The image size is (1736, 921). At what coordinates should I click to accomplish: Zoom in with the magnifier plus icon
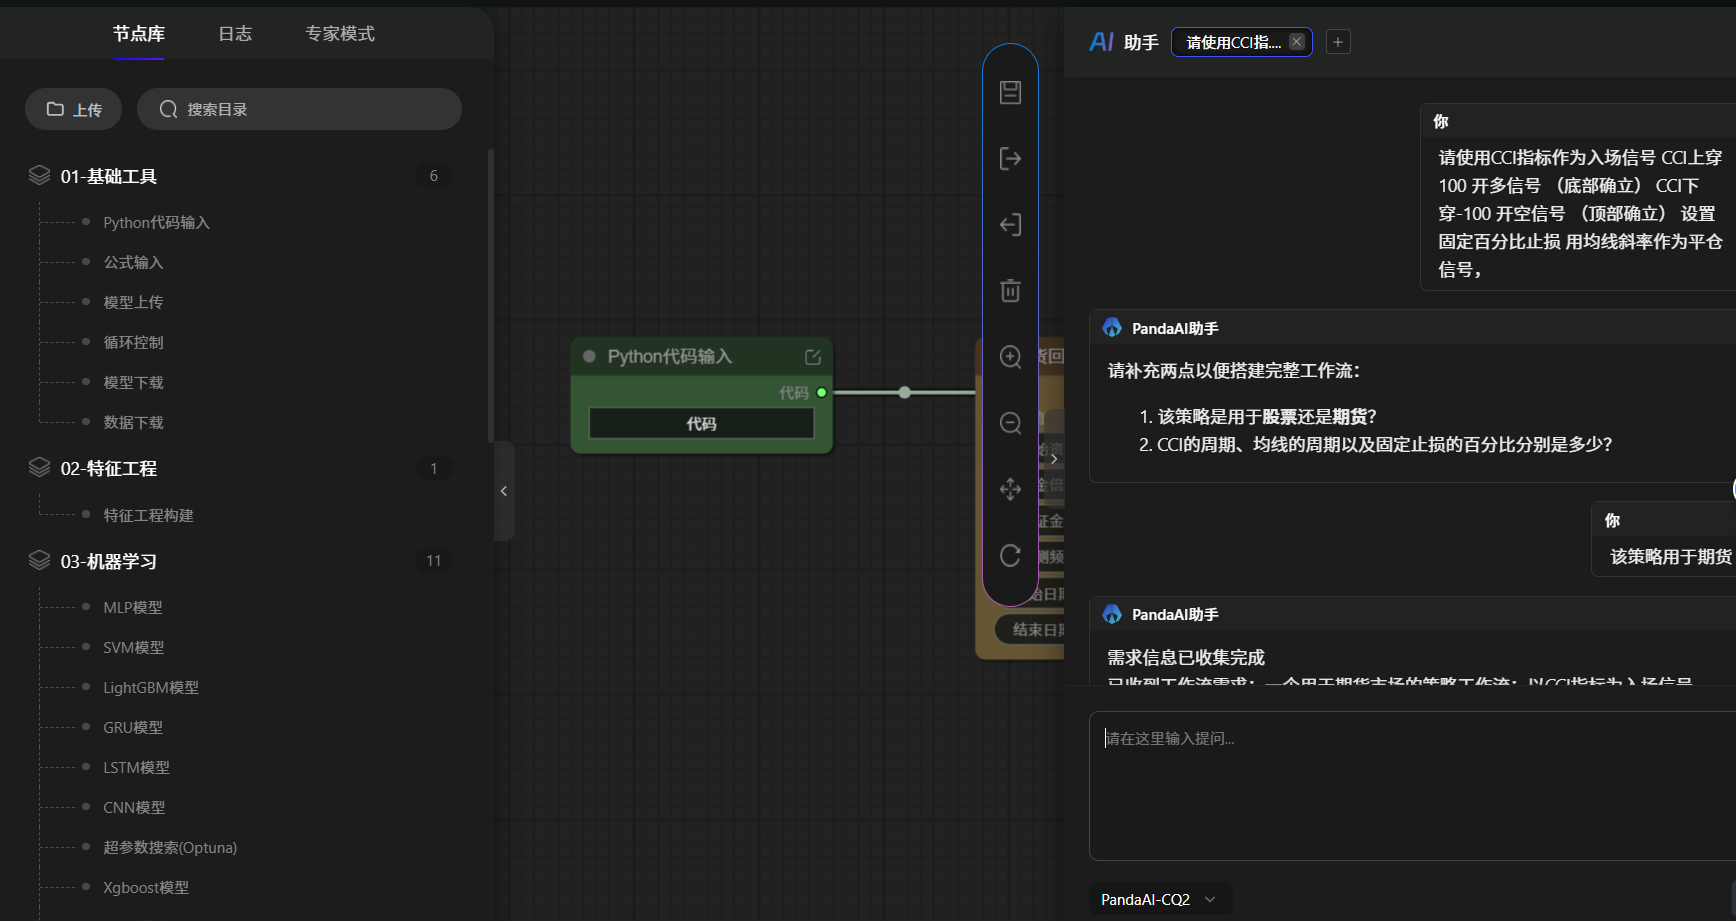(x=1010, y=357)
